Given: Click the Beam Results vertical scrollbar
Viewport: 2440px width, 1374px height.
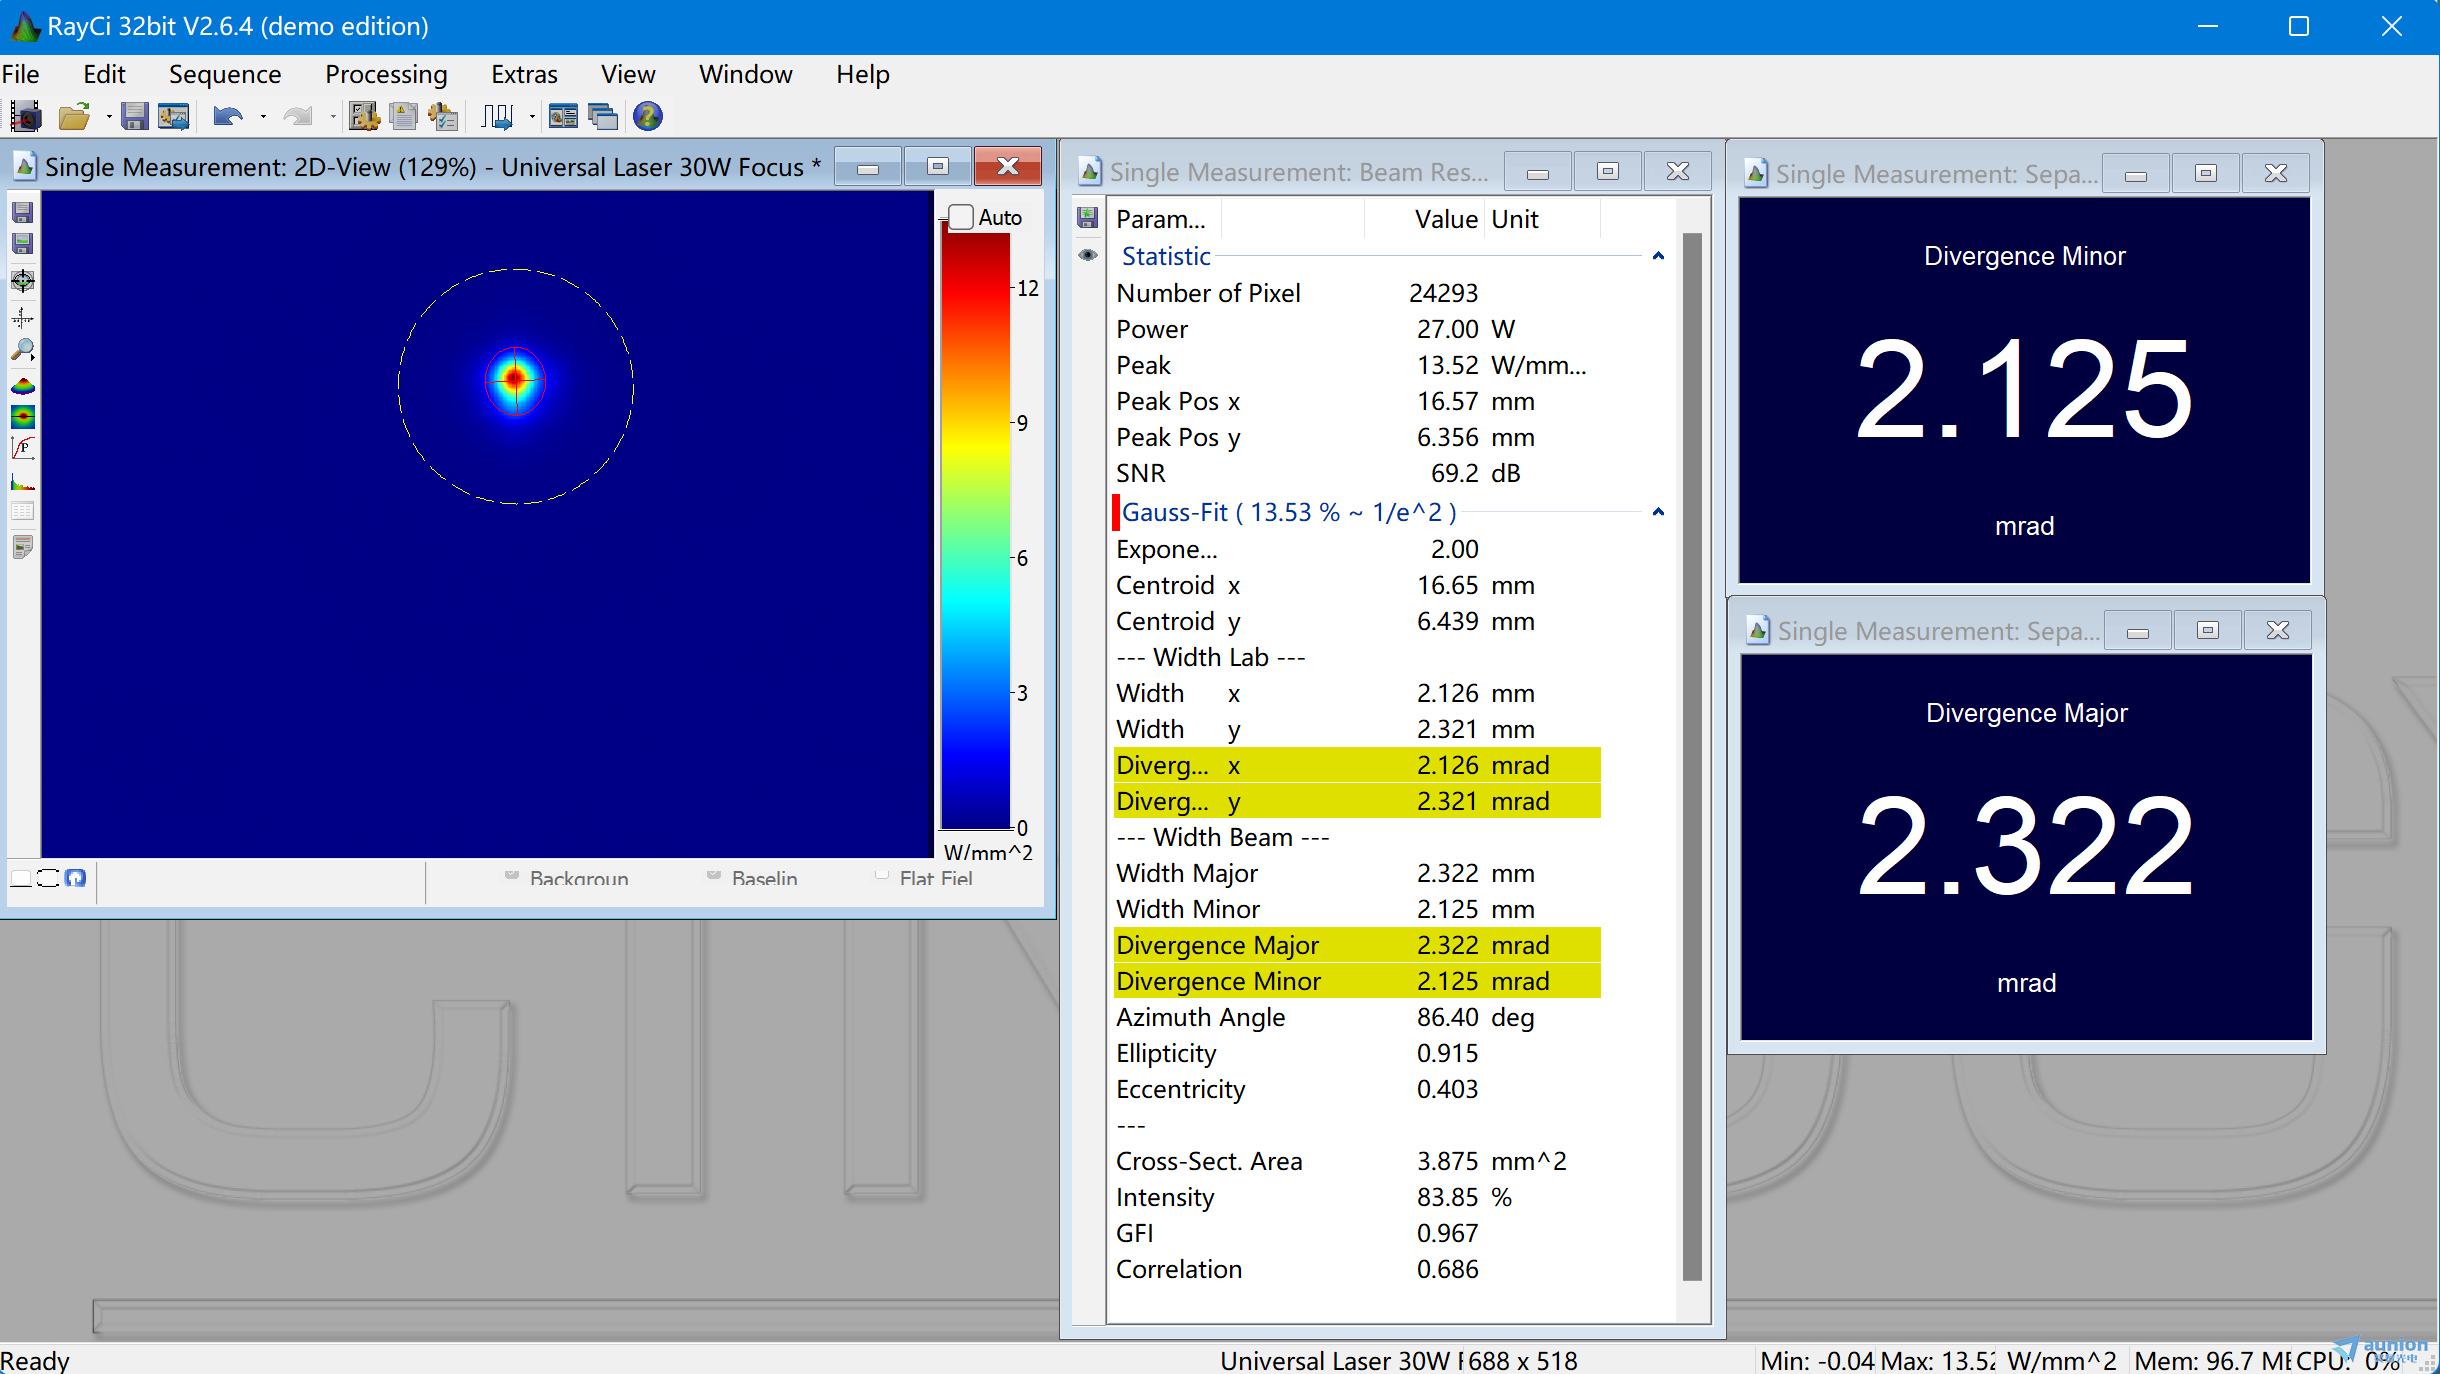Looking at the screenshot, I should [x=1692, y=758].
